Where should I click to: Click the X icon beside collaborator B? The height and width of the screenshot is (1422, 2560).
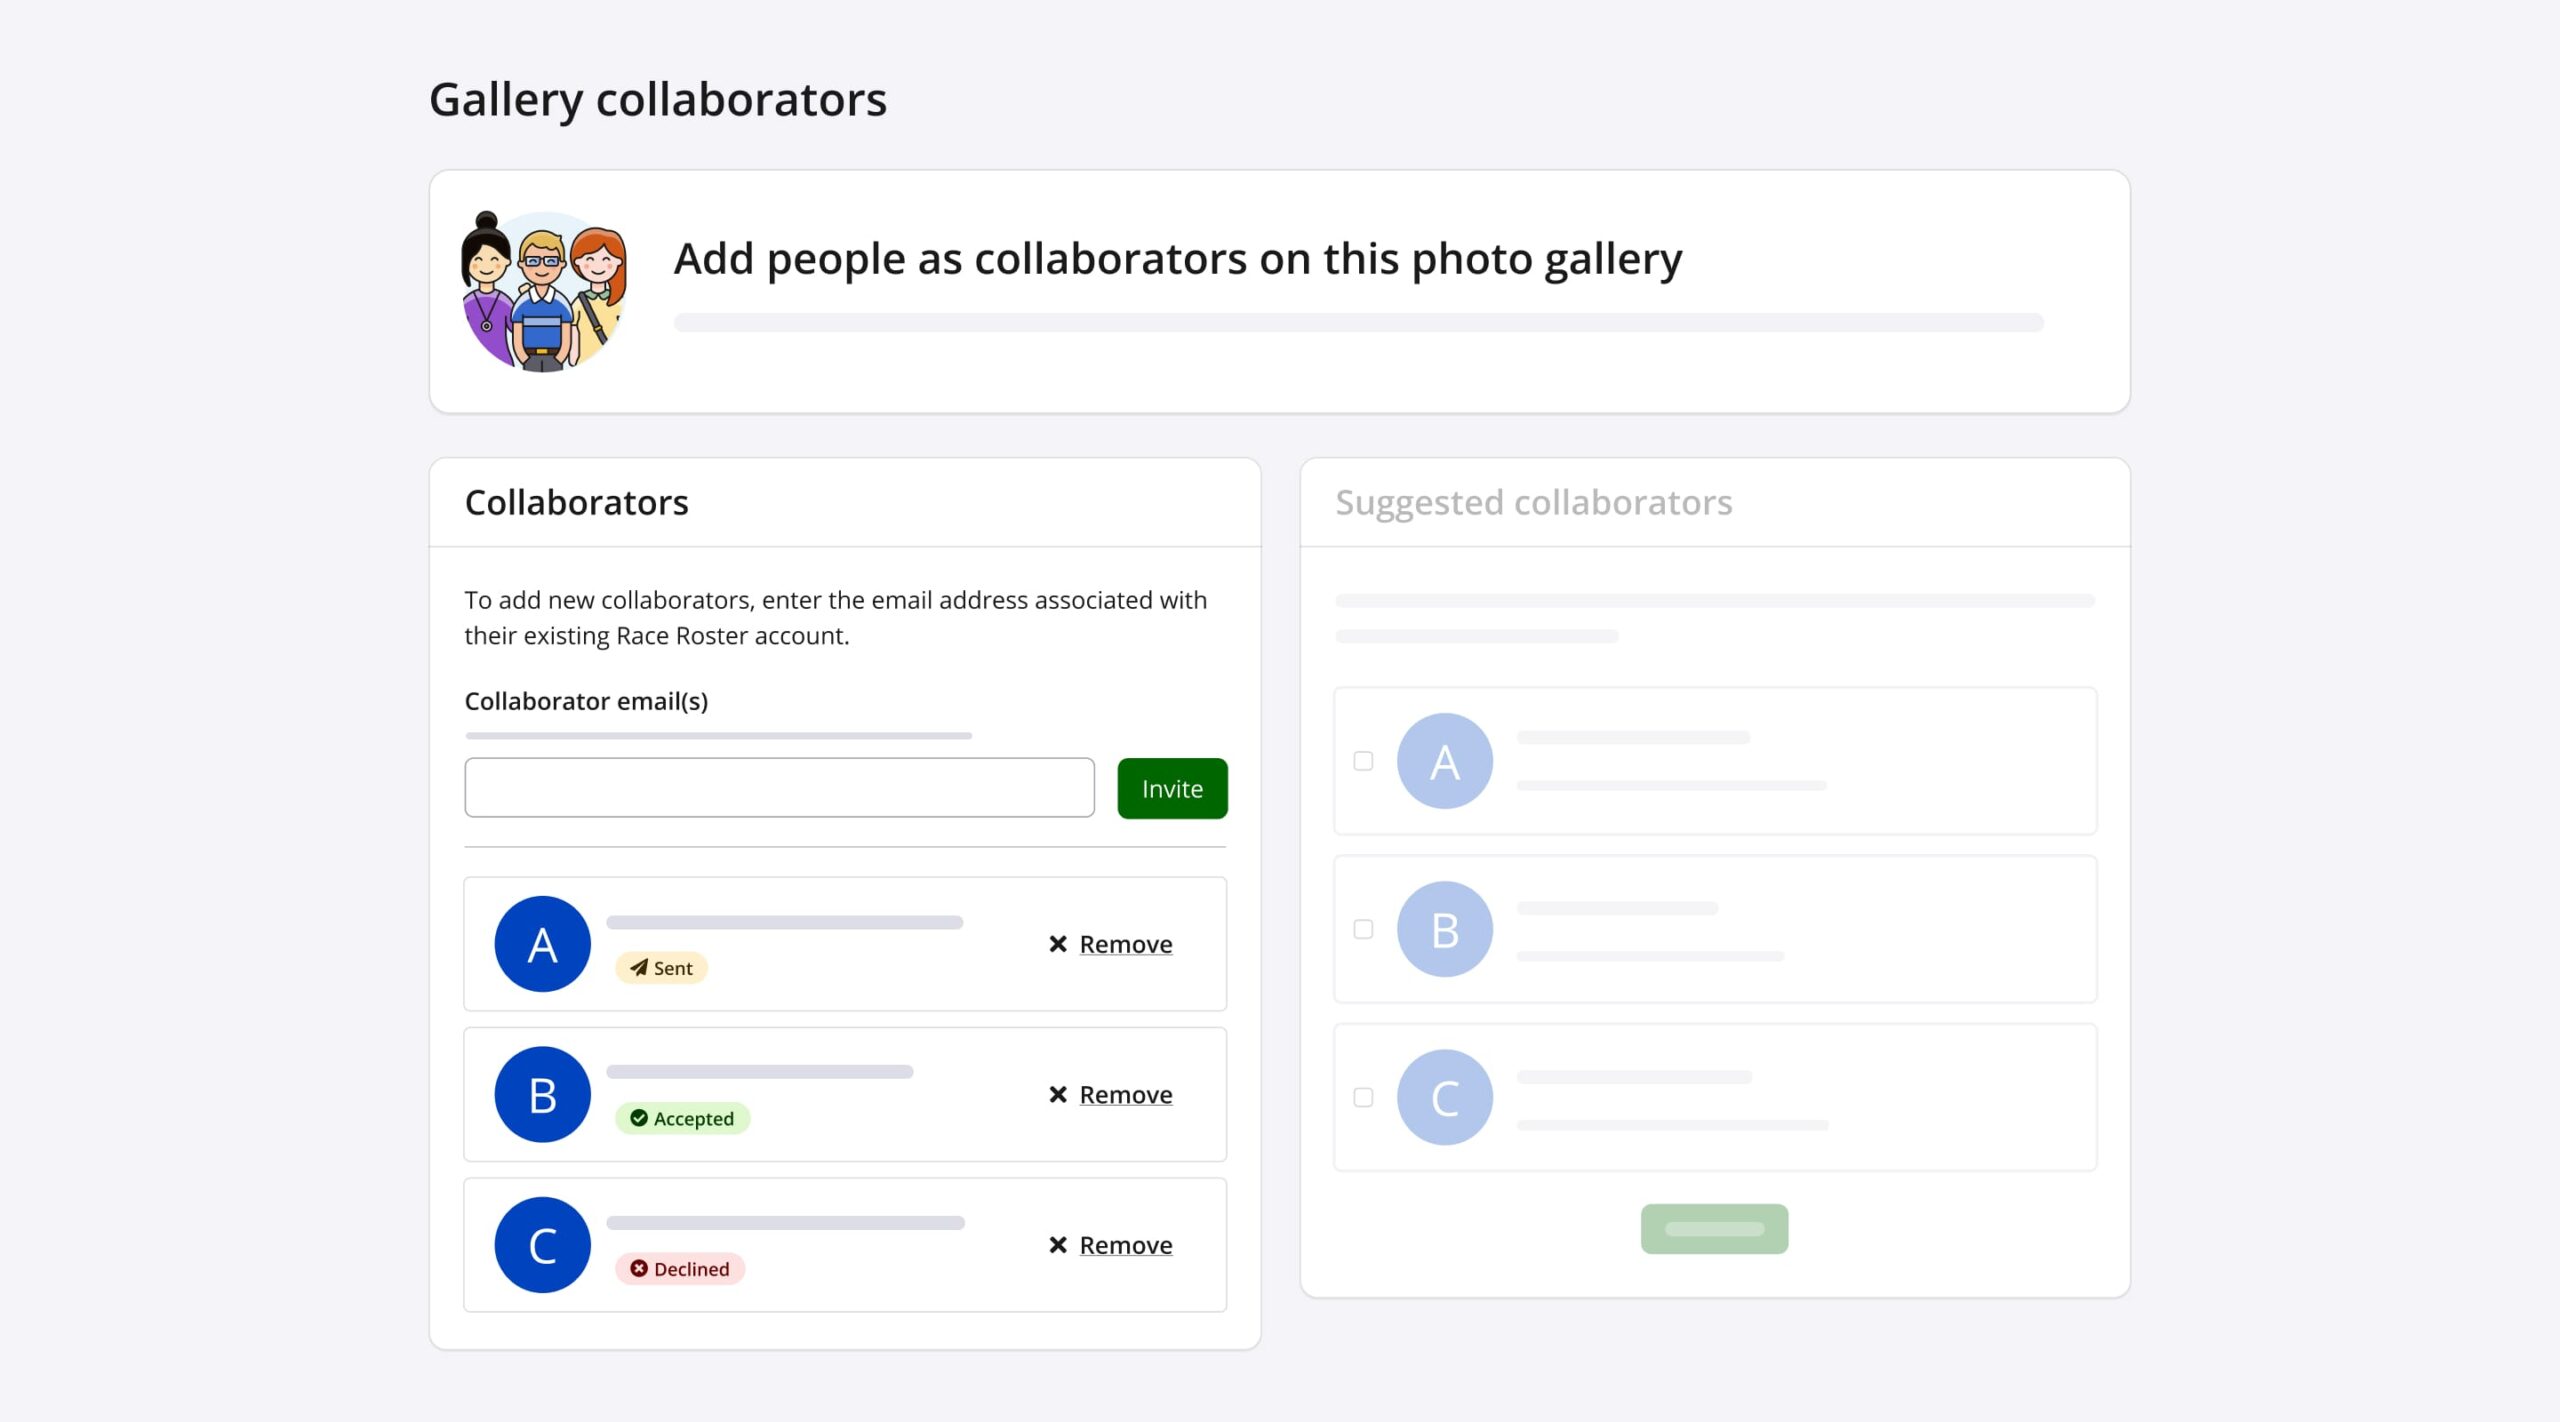coord(1057,1094)
